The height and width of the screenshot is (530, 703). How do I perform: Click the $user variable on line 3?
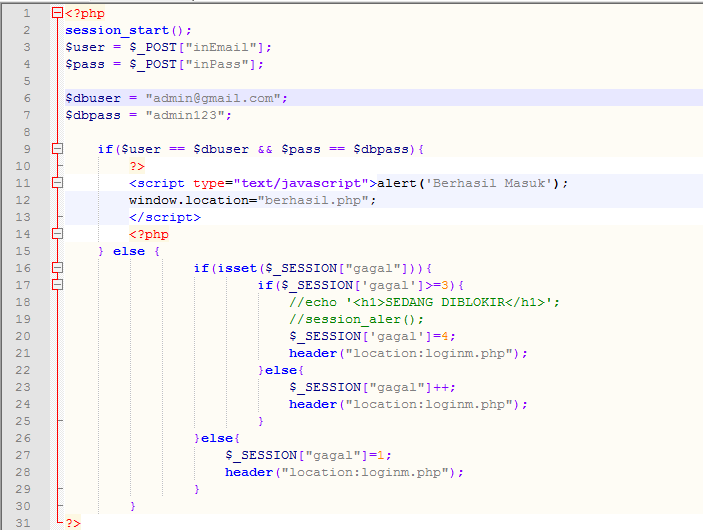click(x=85, y=47)
